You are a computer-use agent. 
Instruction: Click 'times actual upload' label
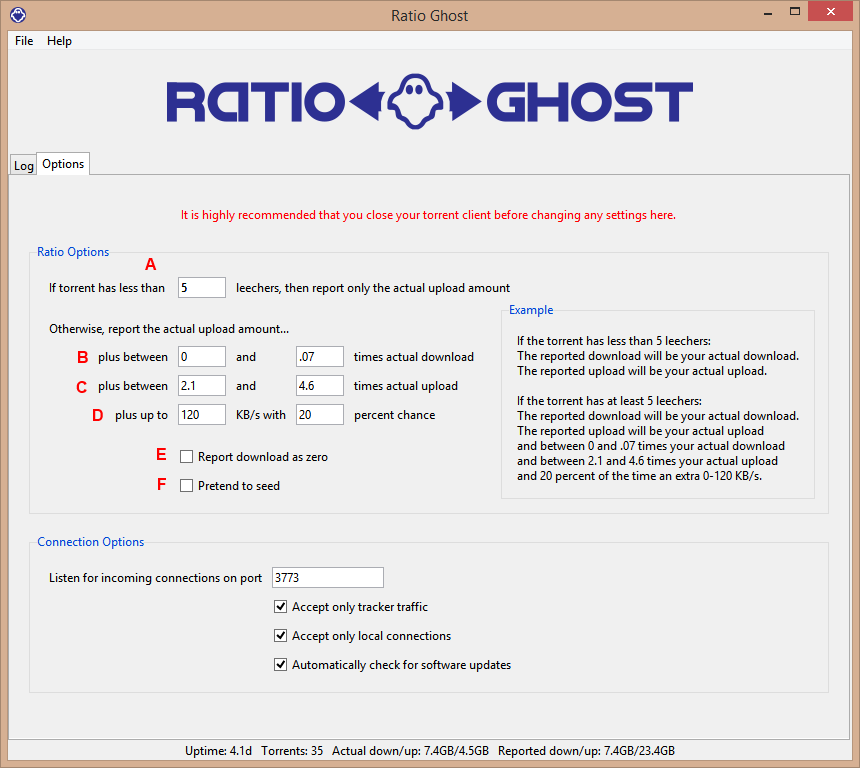(405, 386)
